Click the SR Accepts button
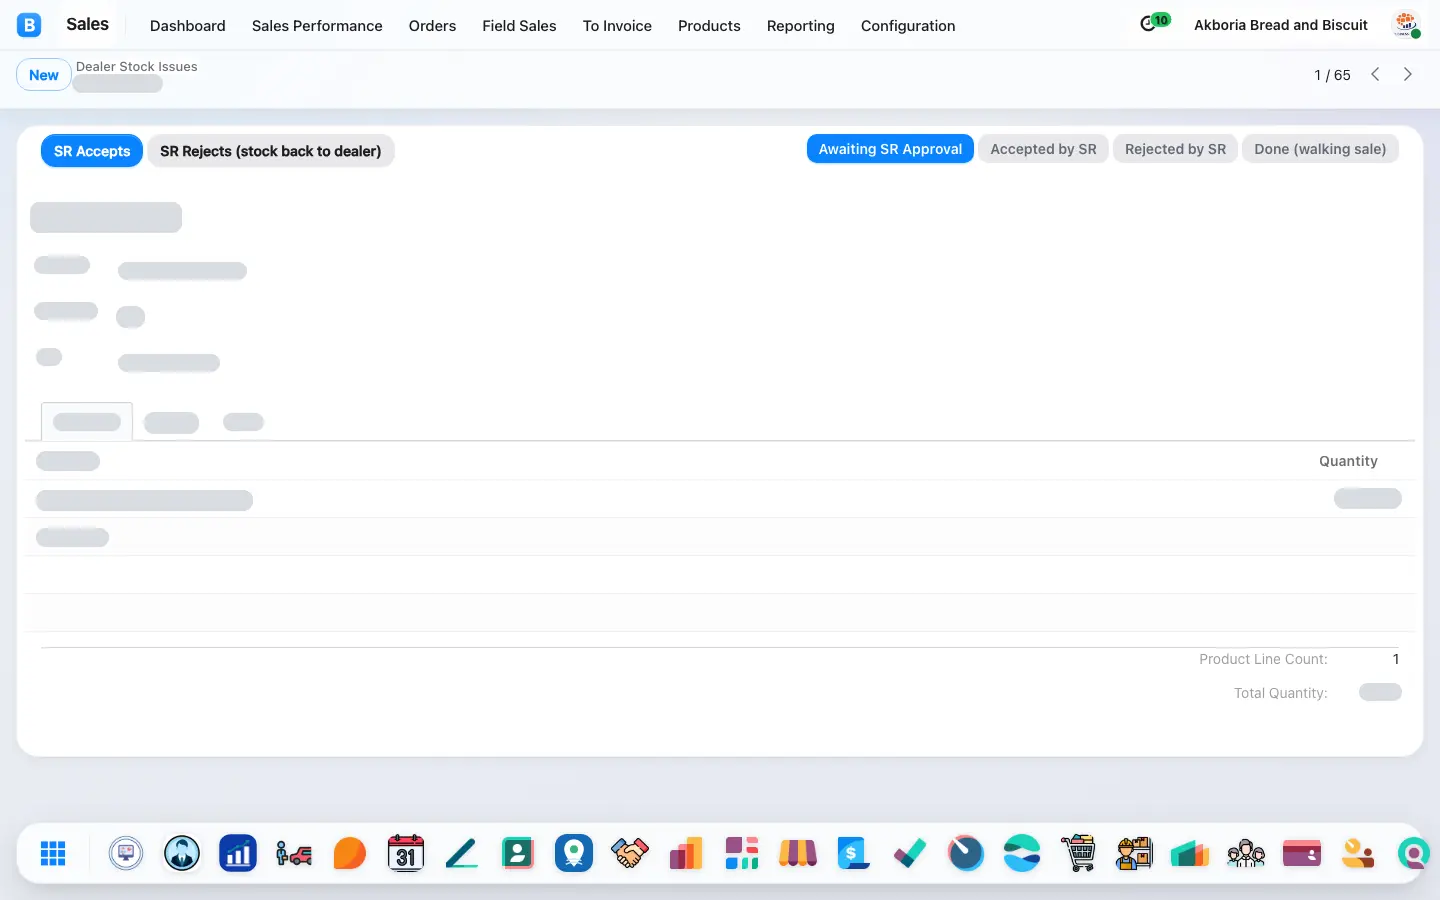Viewport: 1440px width, 900px height. pos(92,151)
